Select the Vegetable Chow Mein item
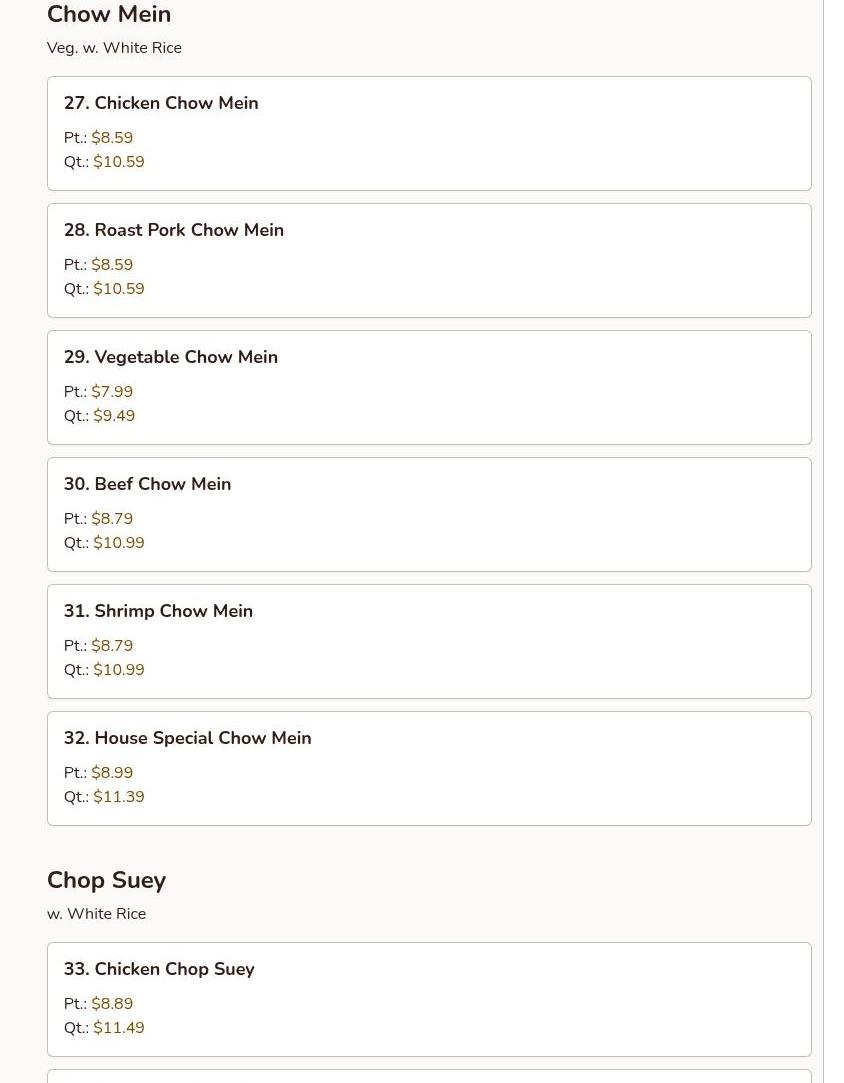The width and height of the screenshot is (844, 1083). [x=171, y=357]
